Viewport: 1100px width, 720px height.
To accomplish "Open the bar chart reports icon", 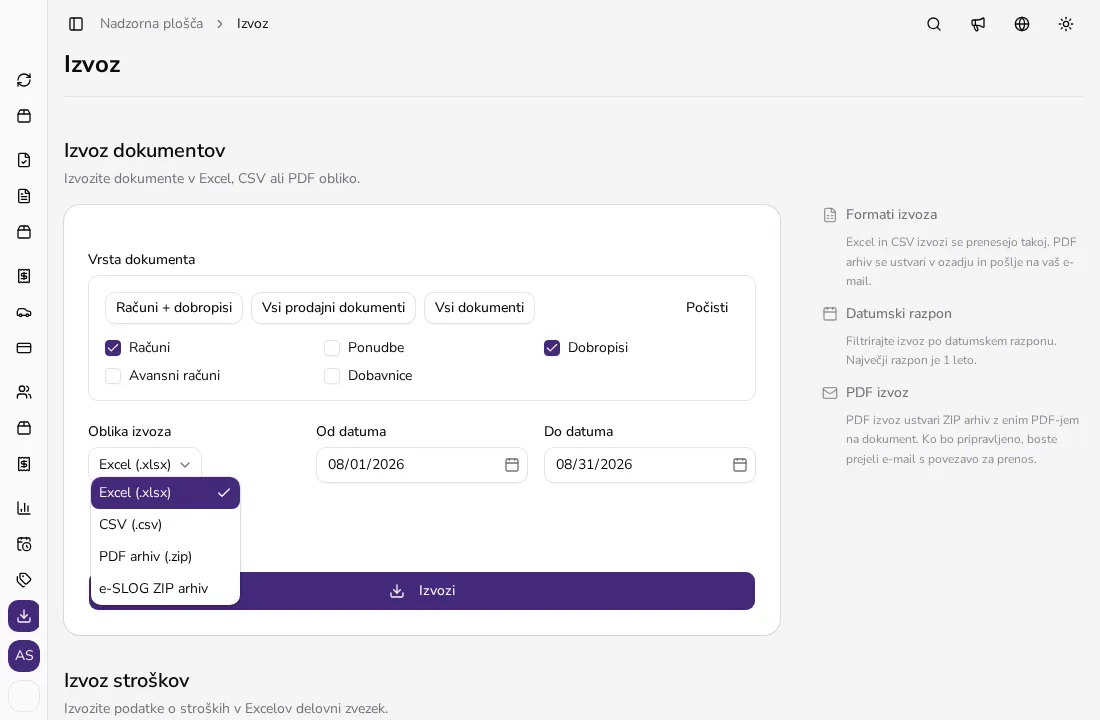I will (x=24, y=508).
